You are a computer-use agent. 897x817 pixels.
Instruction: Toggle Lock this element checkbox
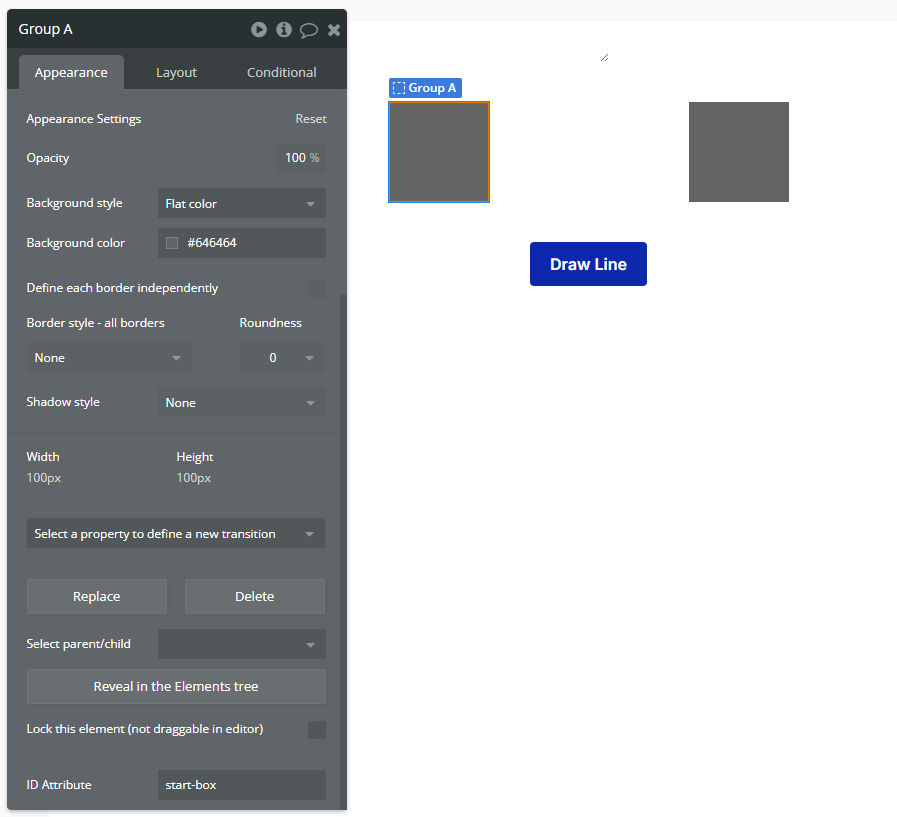[x=317, y=729]
